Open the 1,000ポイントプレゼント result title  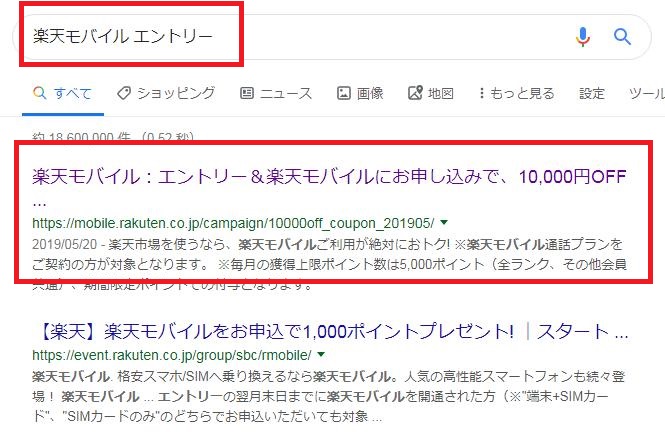click(331, 332)
